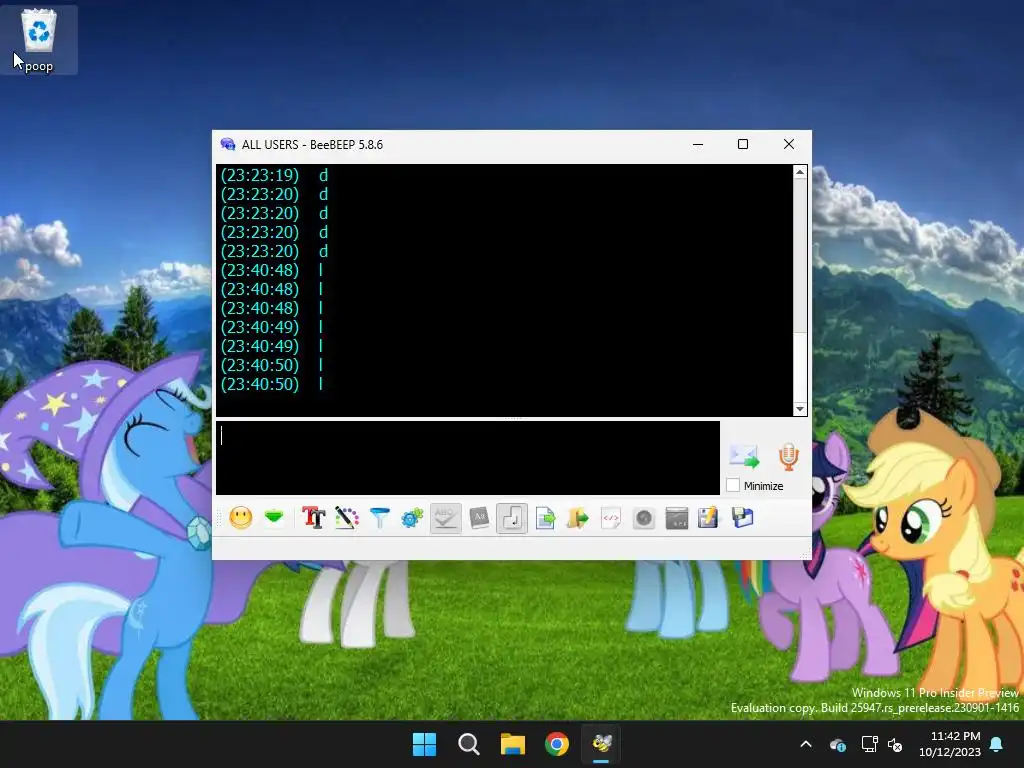Click the blue funnel message filter icon

point(379,519)
